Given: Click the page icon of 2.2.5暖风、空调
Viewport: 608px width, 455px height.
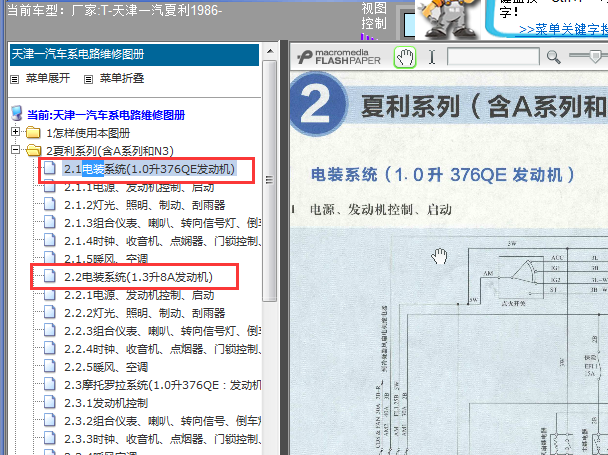Looking at the screenshot, I should point(50,366).
